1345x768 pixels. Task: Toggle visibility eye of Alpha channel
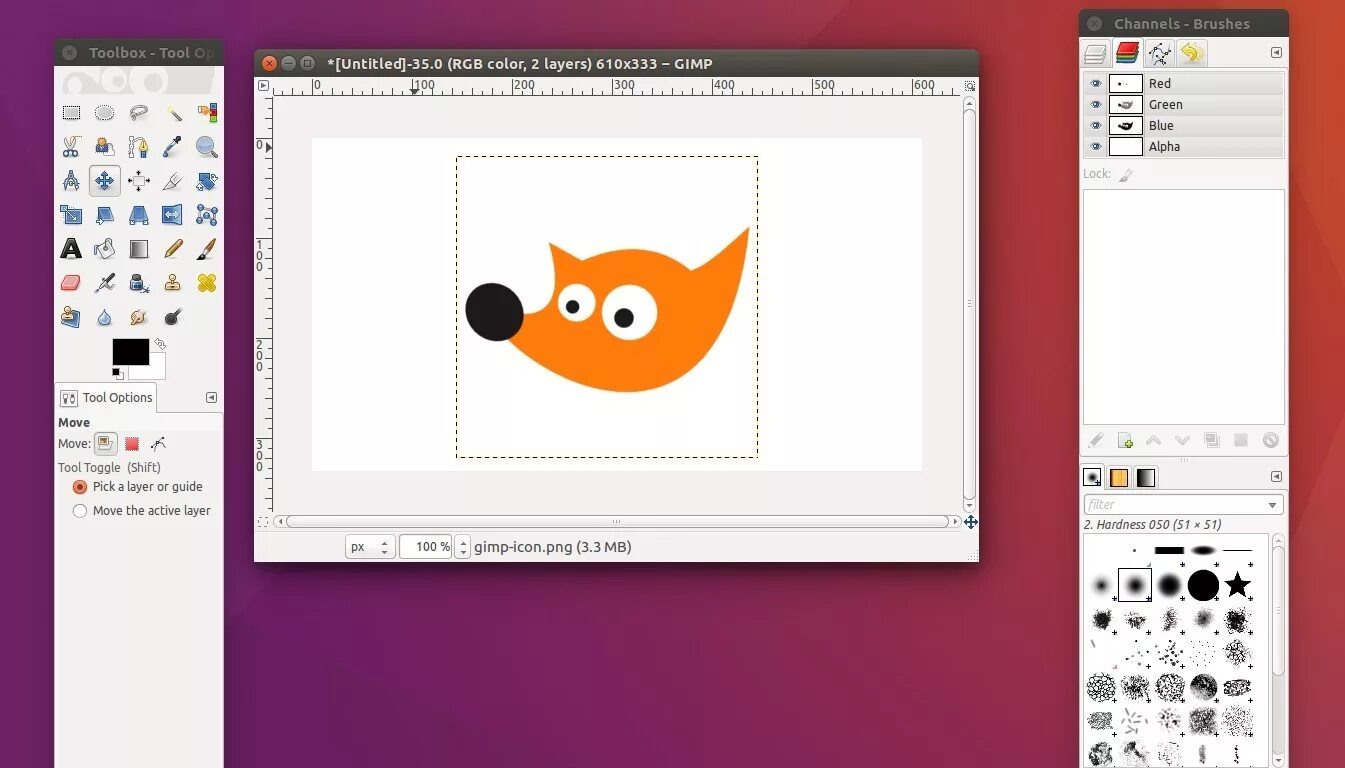1096,147
